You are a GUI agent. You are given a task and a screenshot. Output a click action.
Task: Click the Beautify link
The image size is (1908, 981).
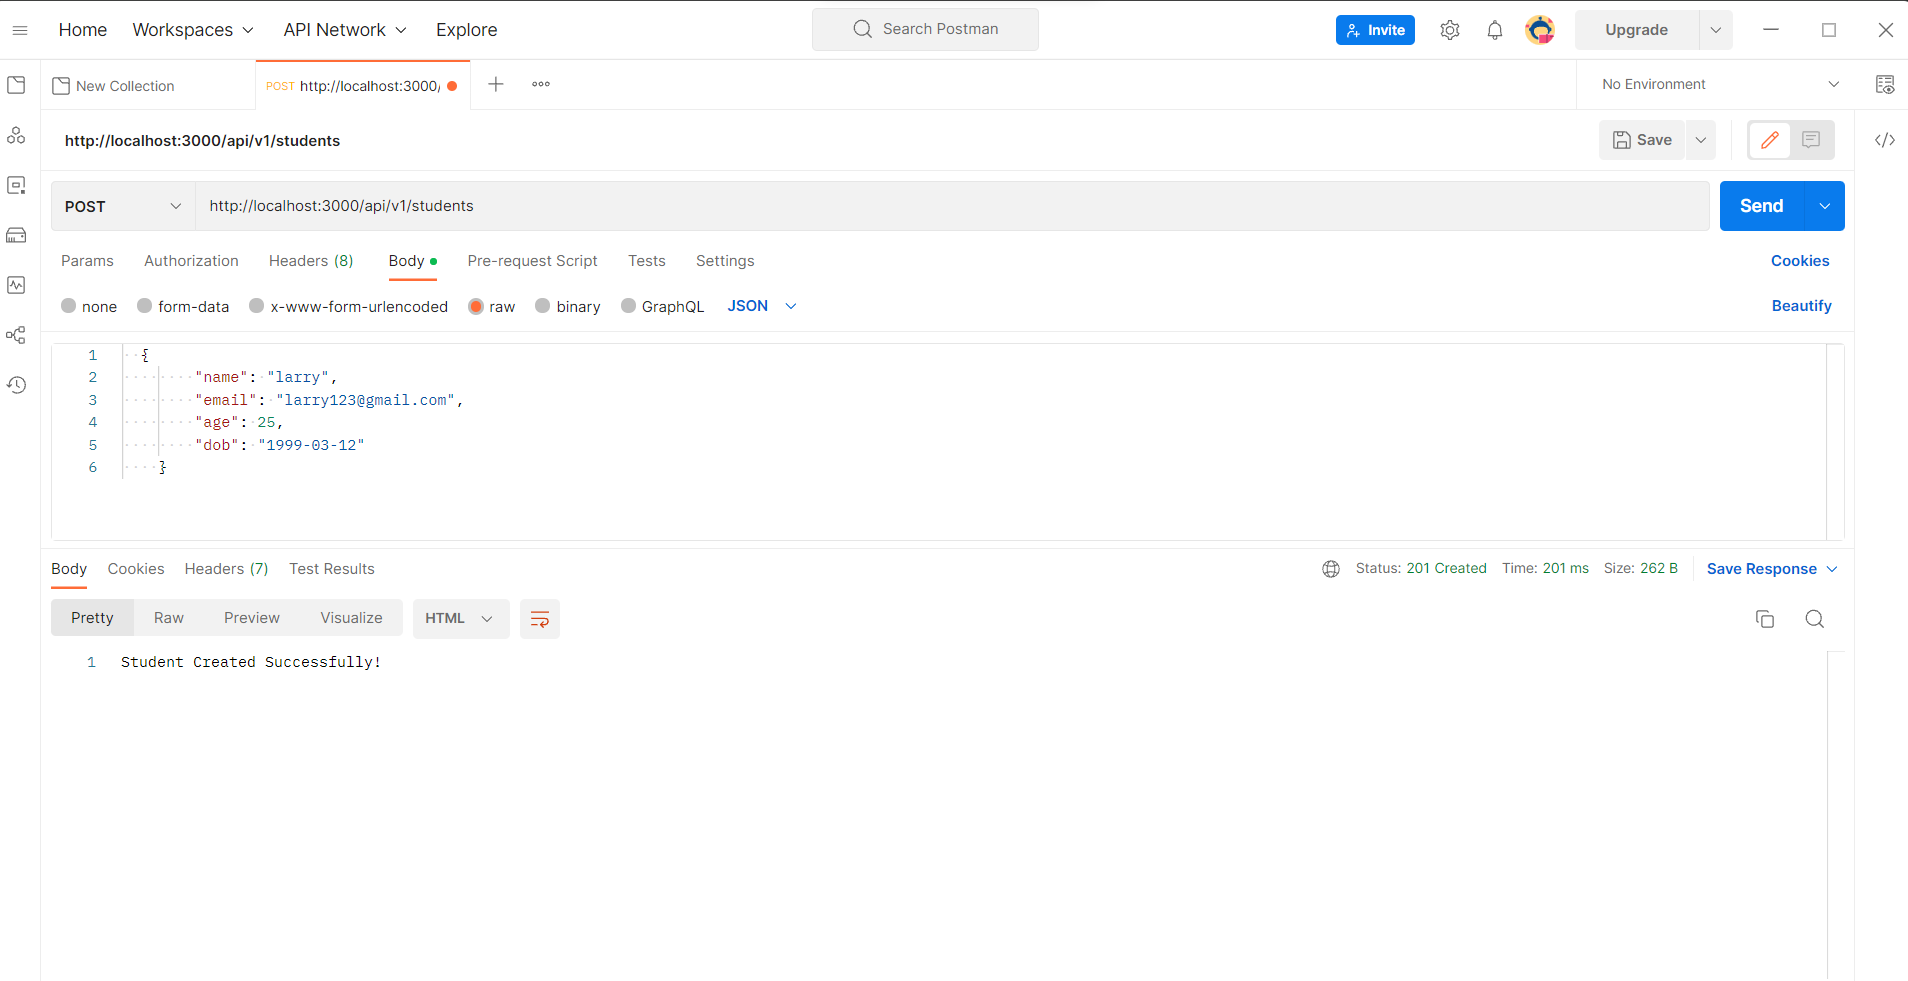1801,306
